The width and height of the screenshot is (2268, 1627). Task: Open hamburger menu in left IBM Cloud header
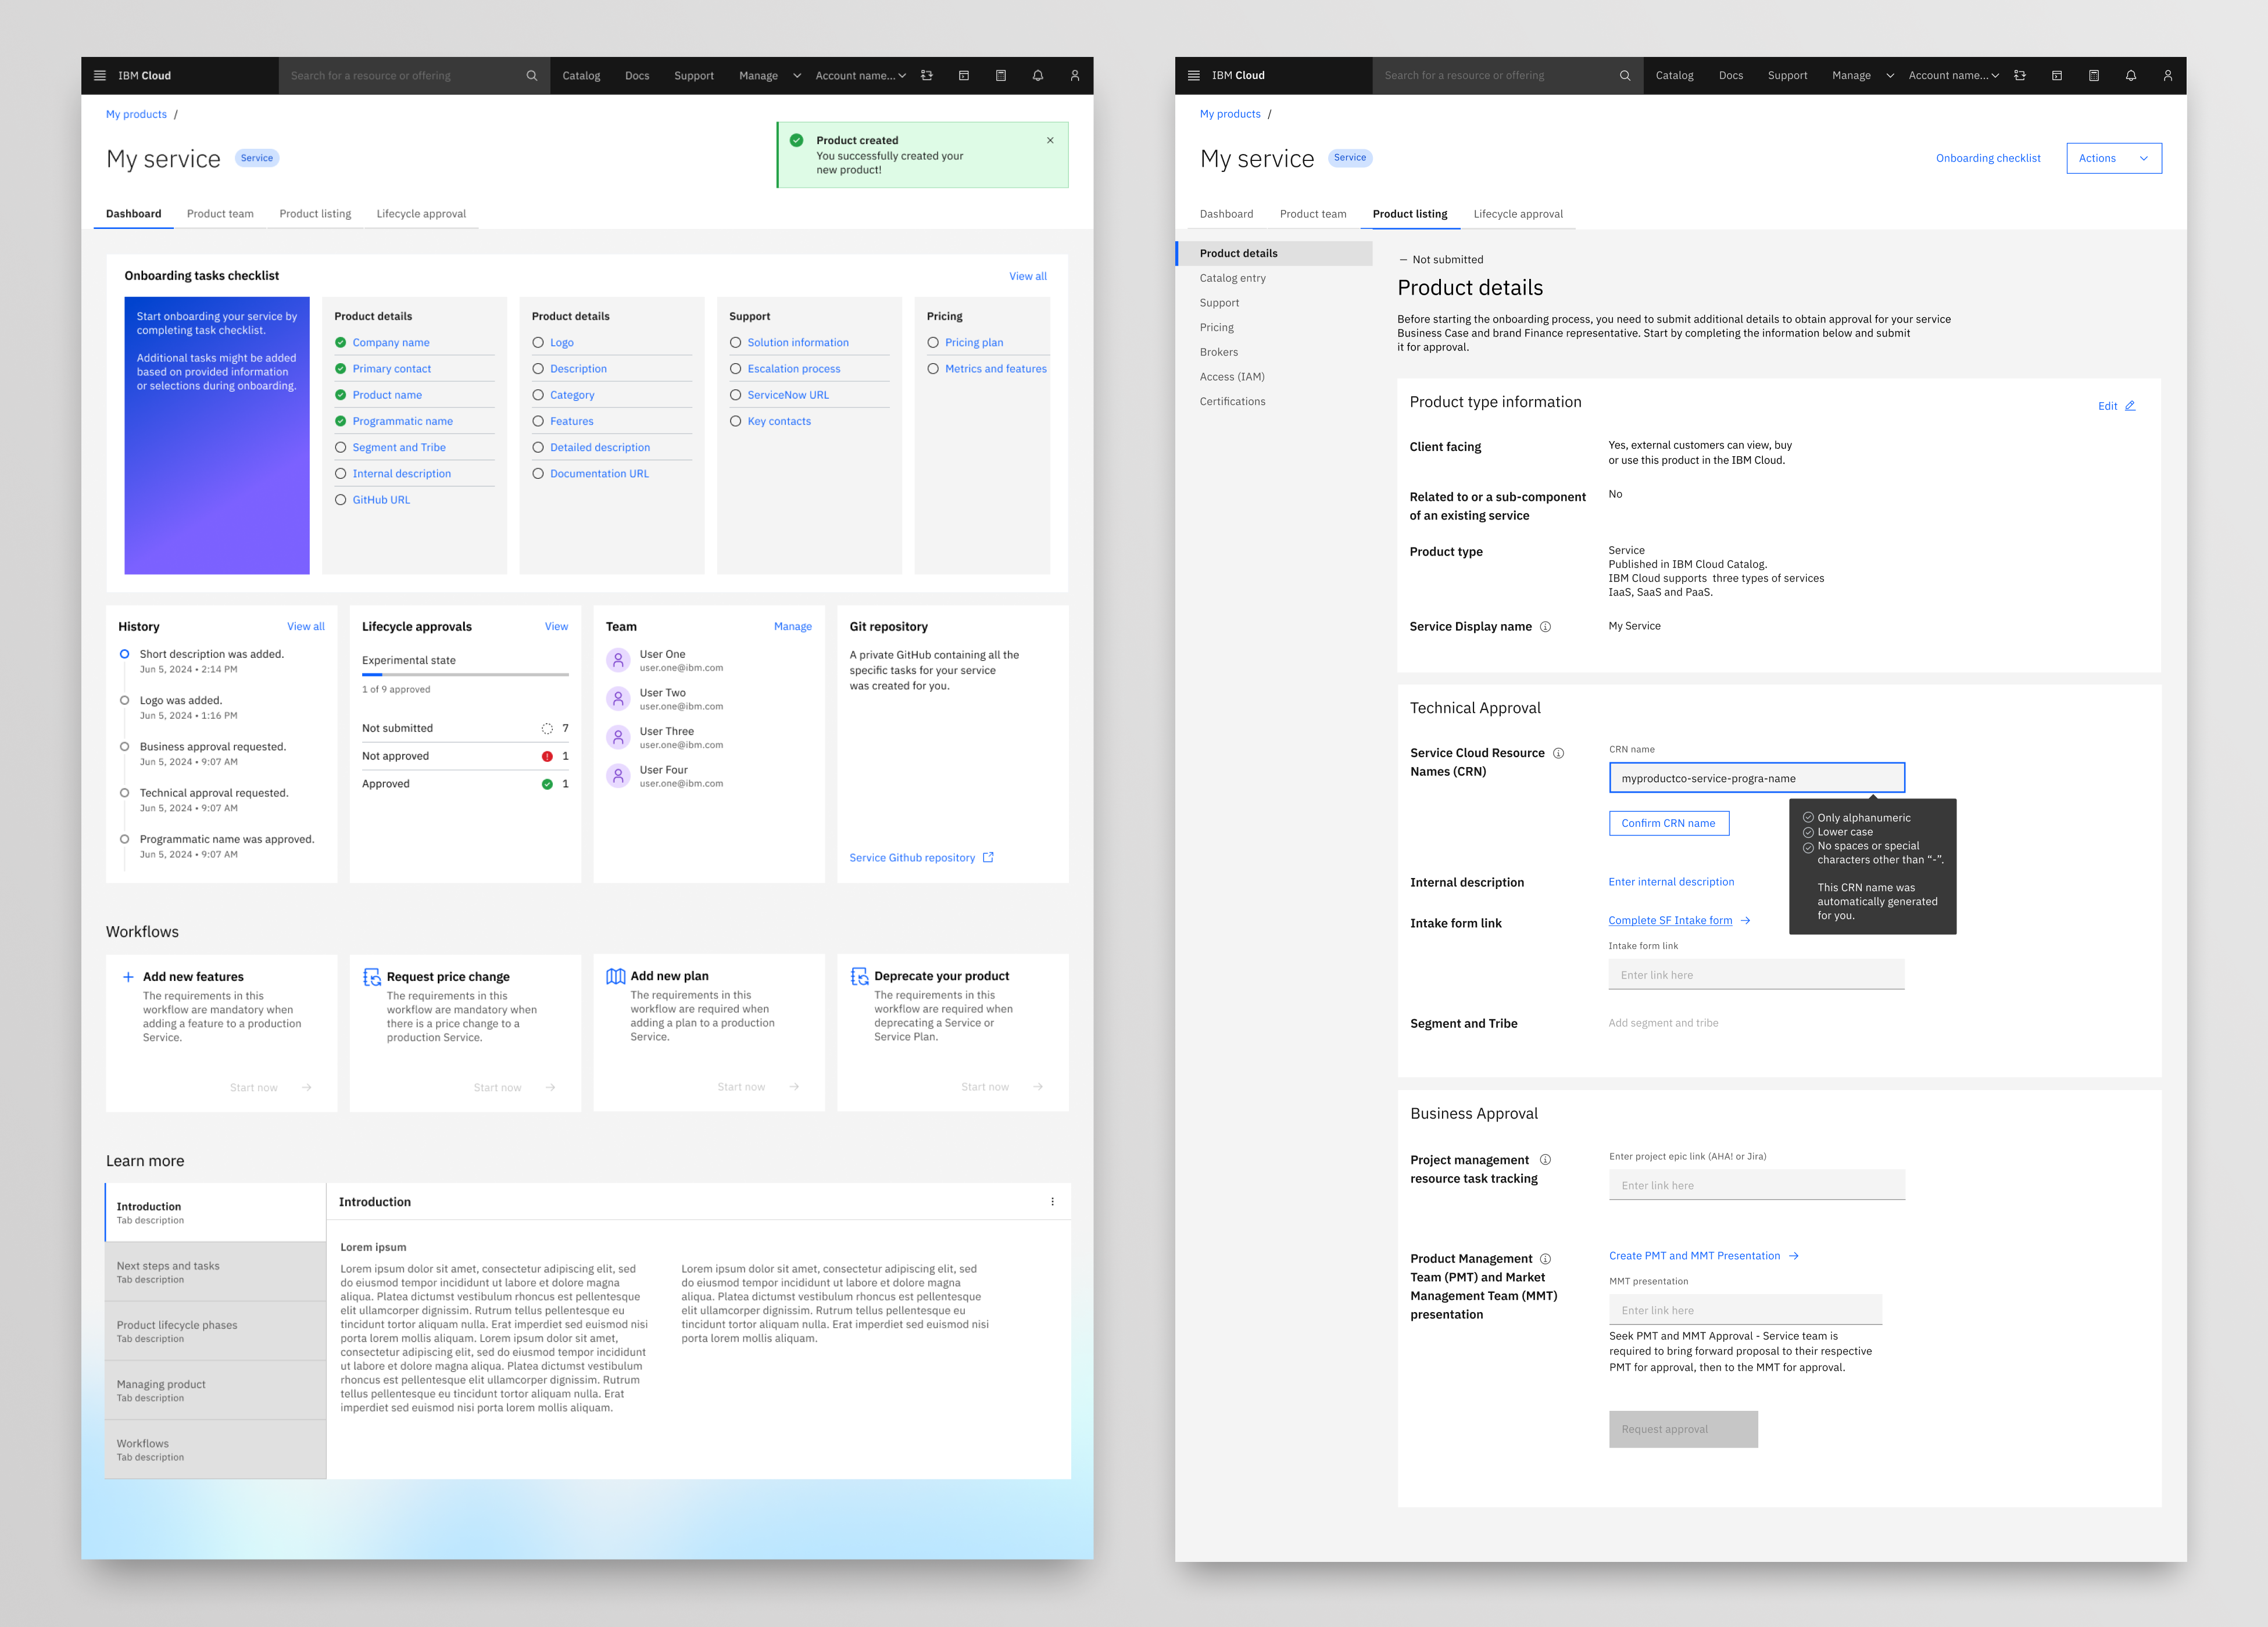(99, 75)
